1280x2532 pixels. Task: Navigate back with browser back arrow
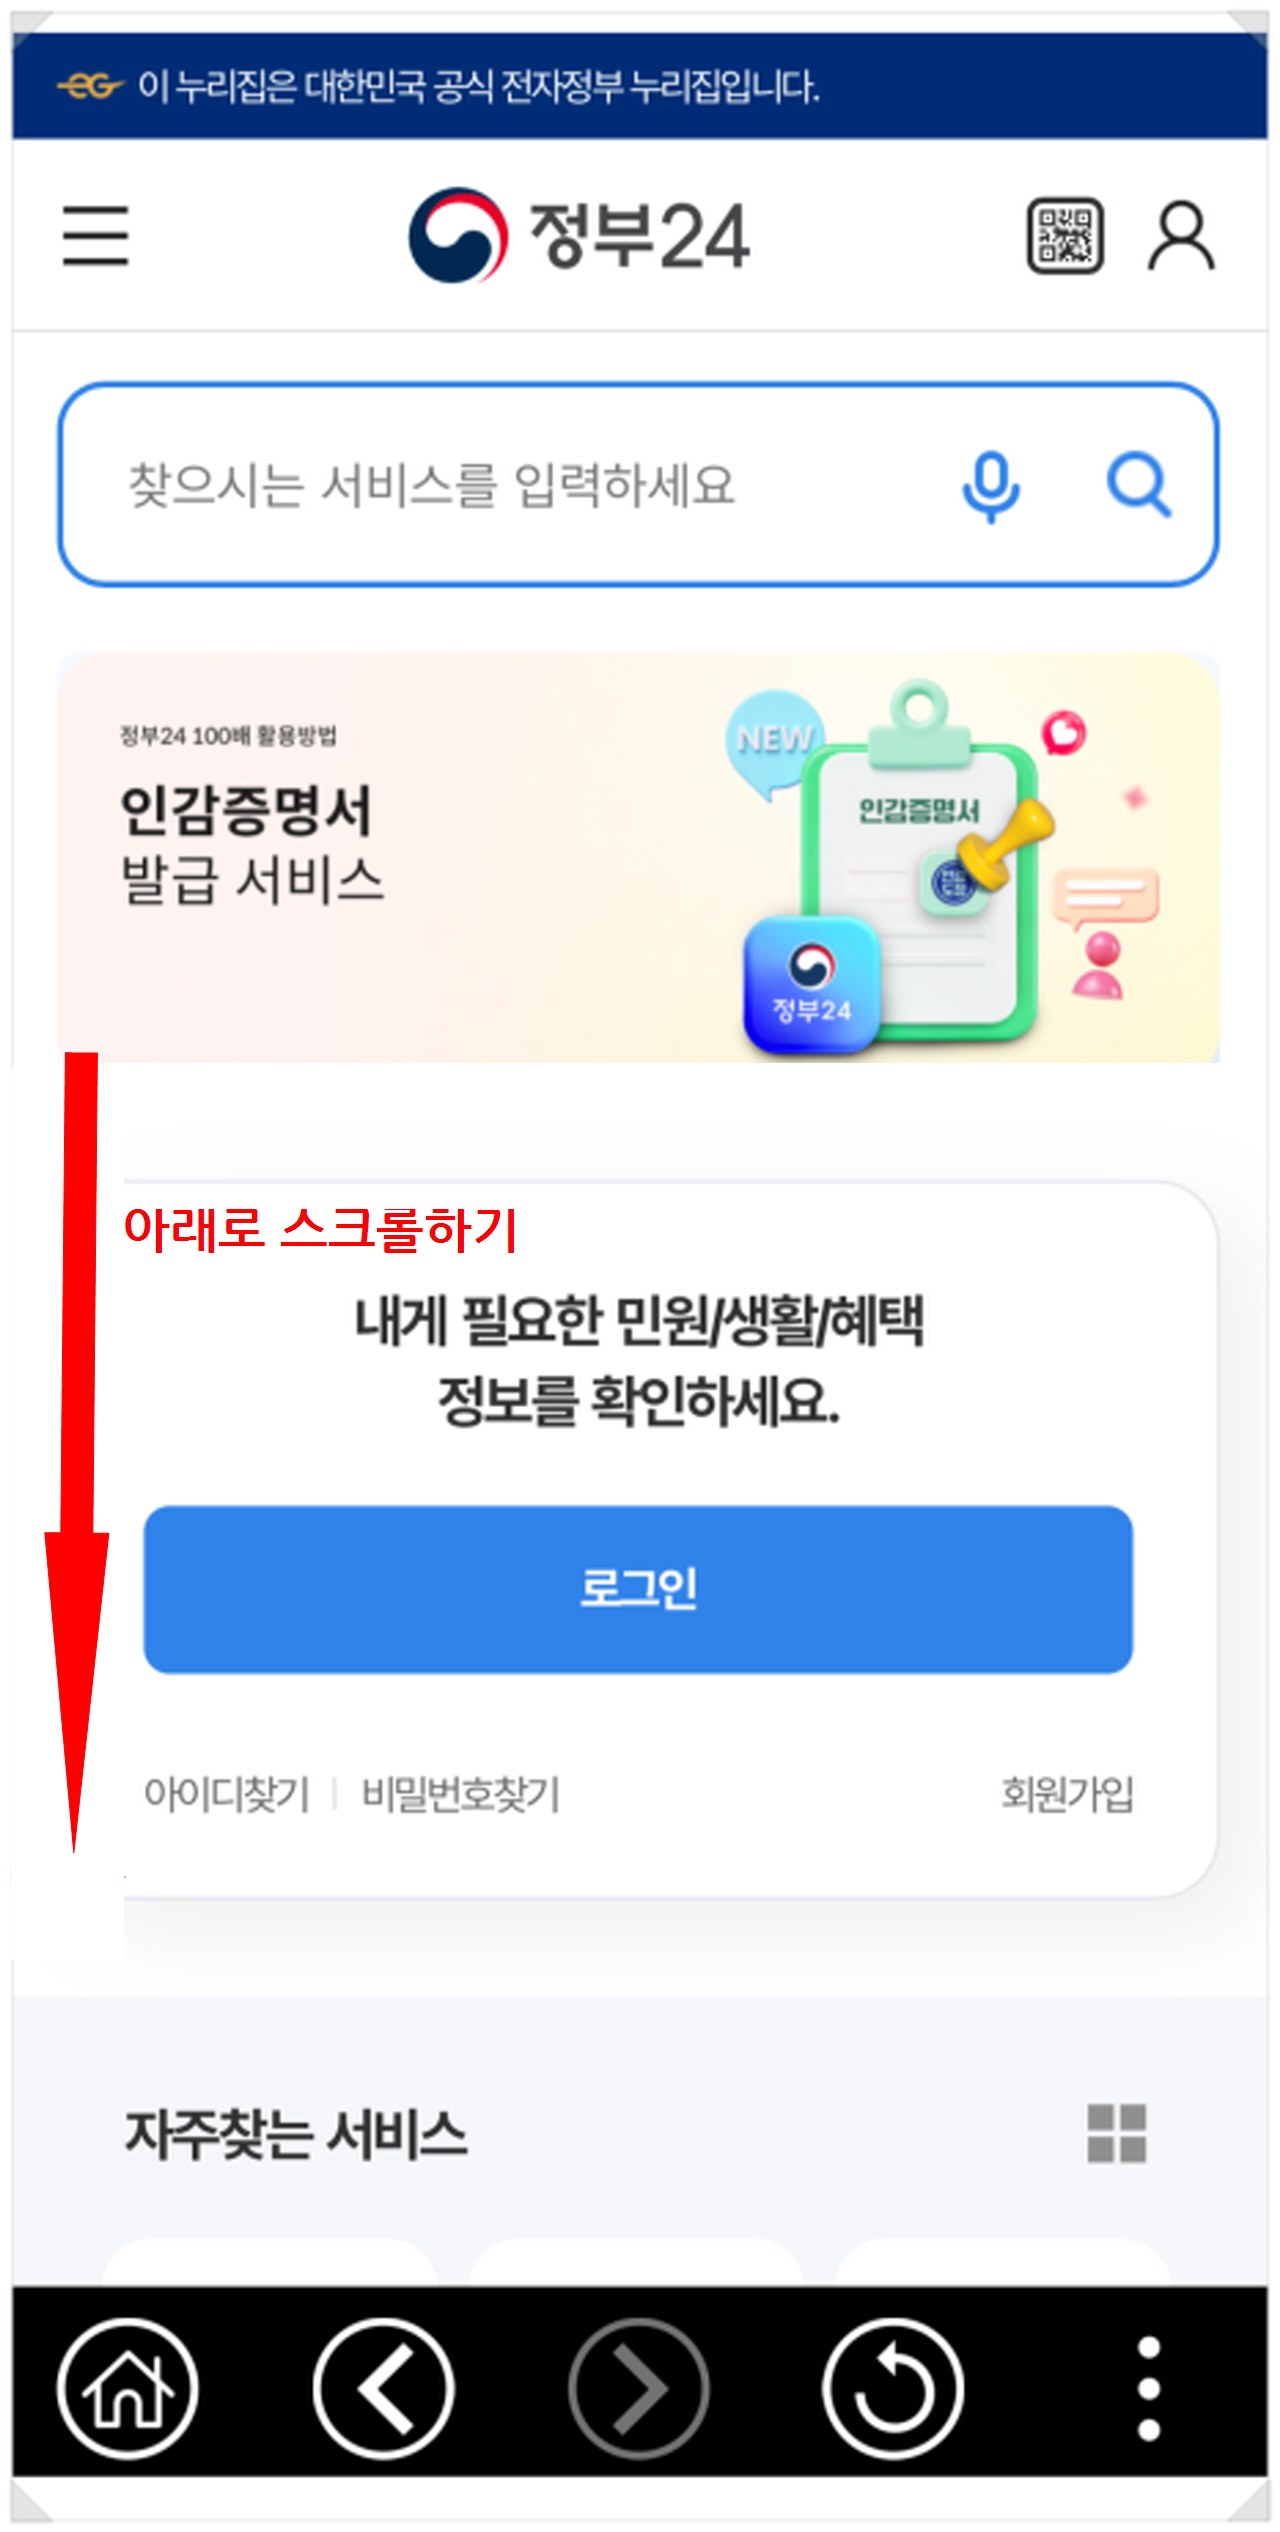(x=383, y=2388)
